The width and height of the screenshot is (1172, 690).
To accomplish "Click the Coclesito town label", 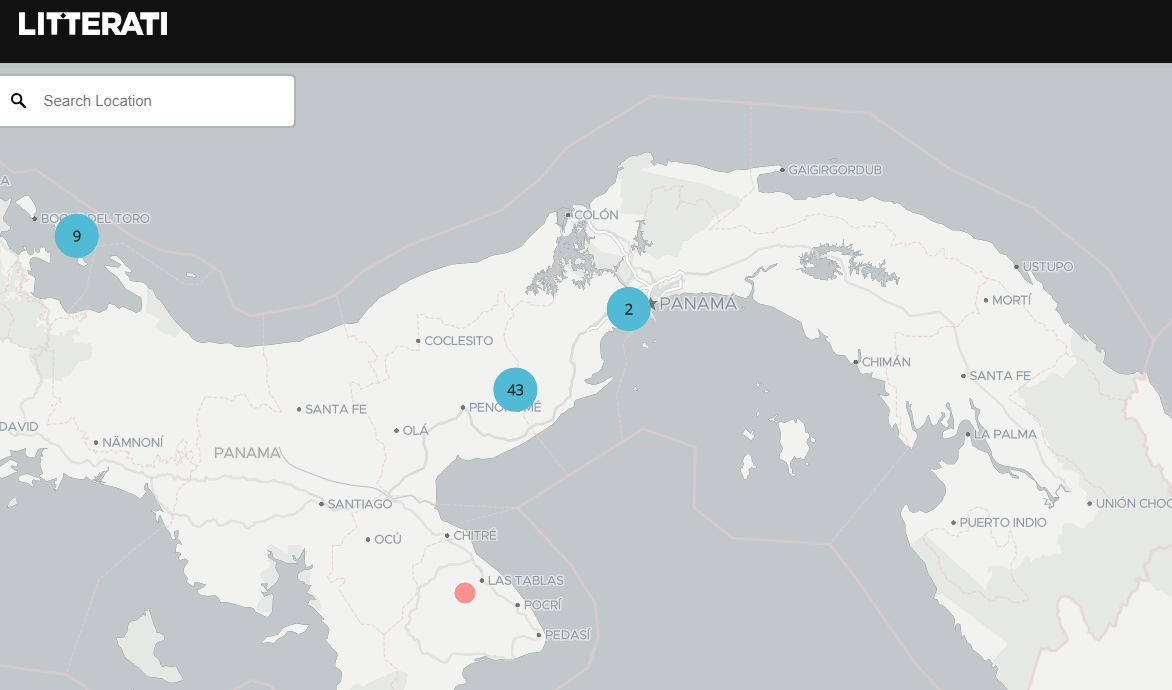I will coord(458,341).
